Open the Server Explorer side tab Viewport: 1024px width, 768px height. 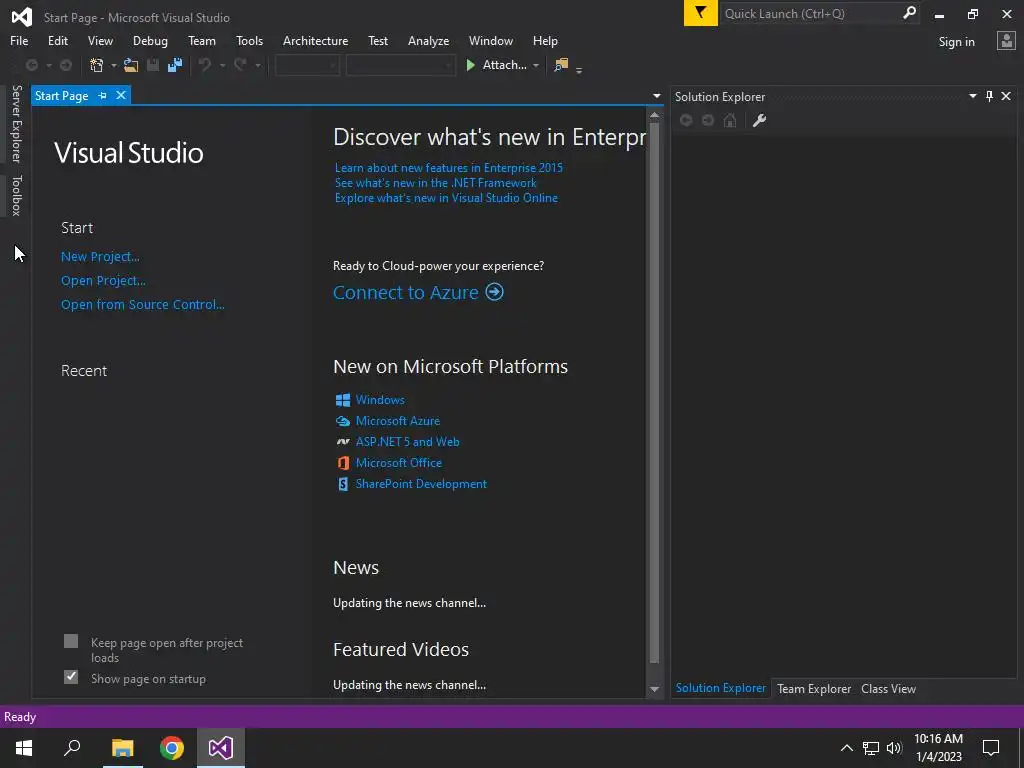pos(16,123)
